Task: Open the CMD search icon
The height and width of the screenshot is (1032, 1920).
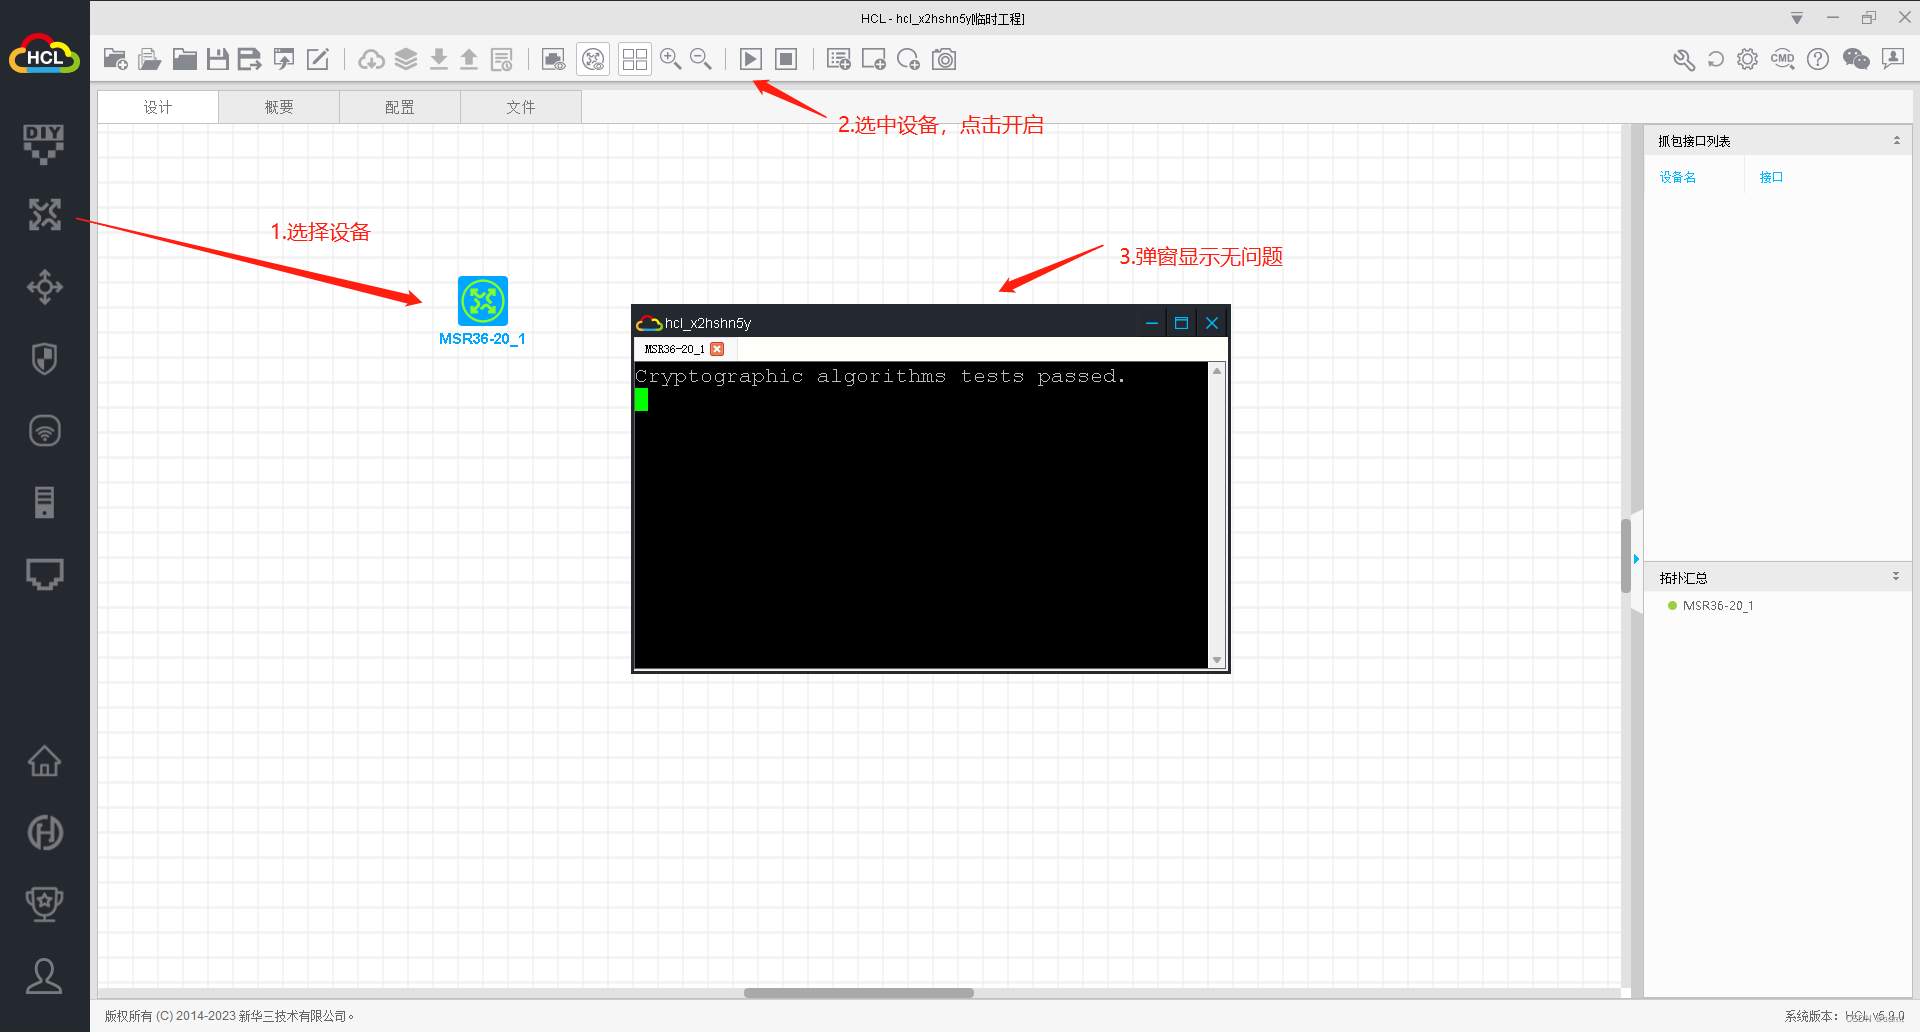Action: coord(1783,60)
